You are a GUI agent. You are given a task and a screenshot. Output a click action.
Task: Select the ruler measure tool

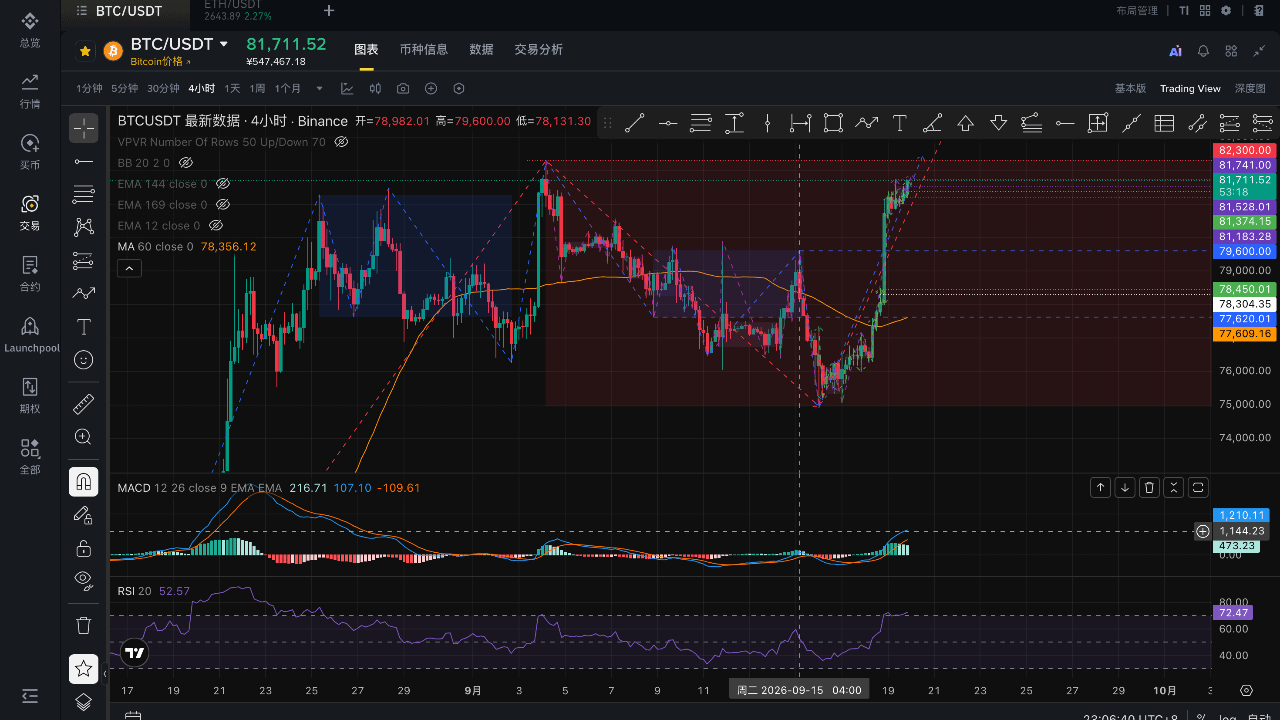click(x=84, y=404)
